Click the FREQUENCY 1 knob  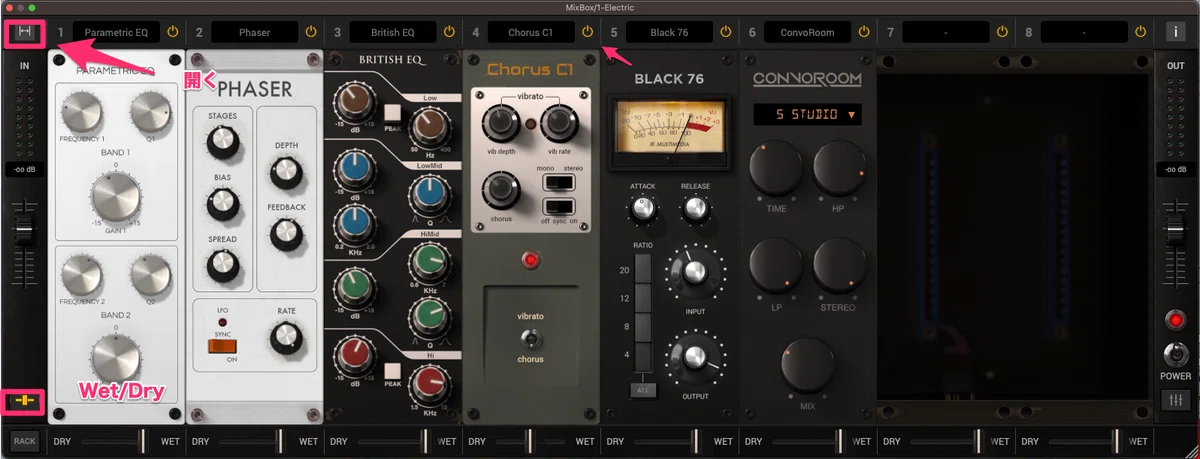coord(82,112)
